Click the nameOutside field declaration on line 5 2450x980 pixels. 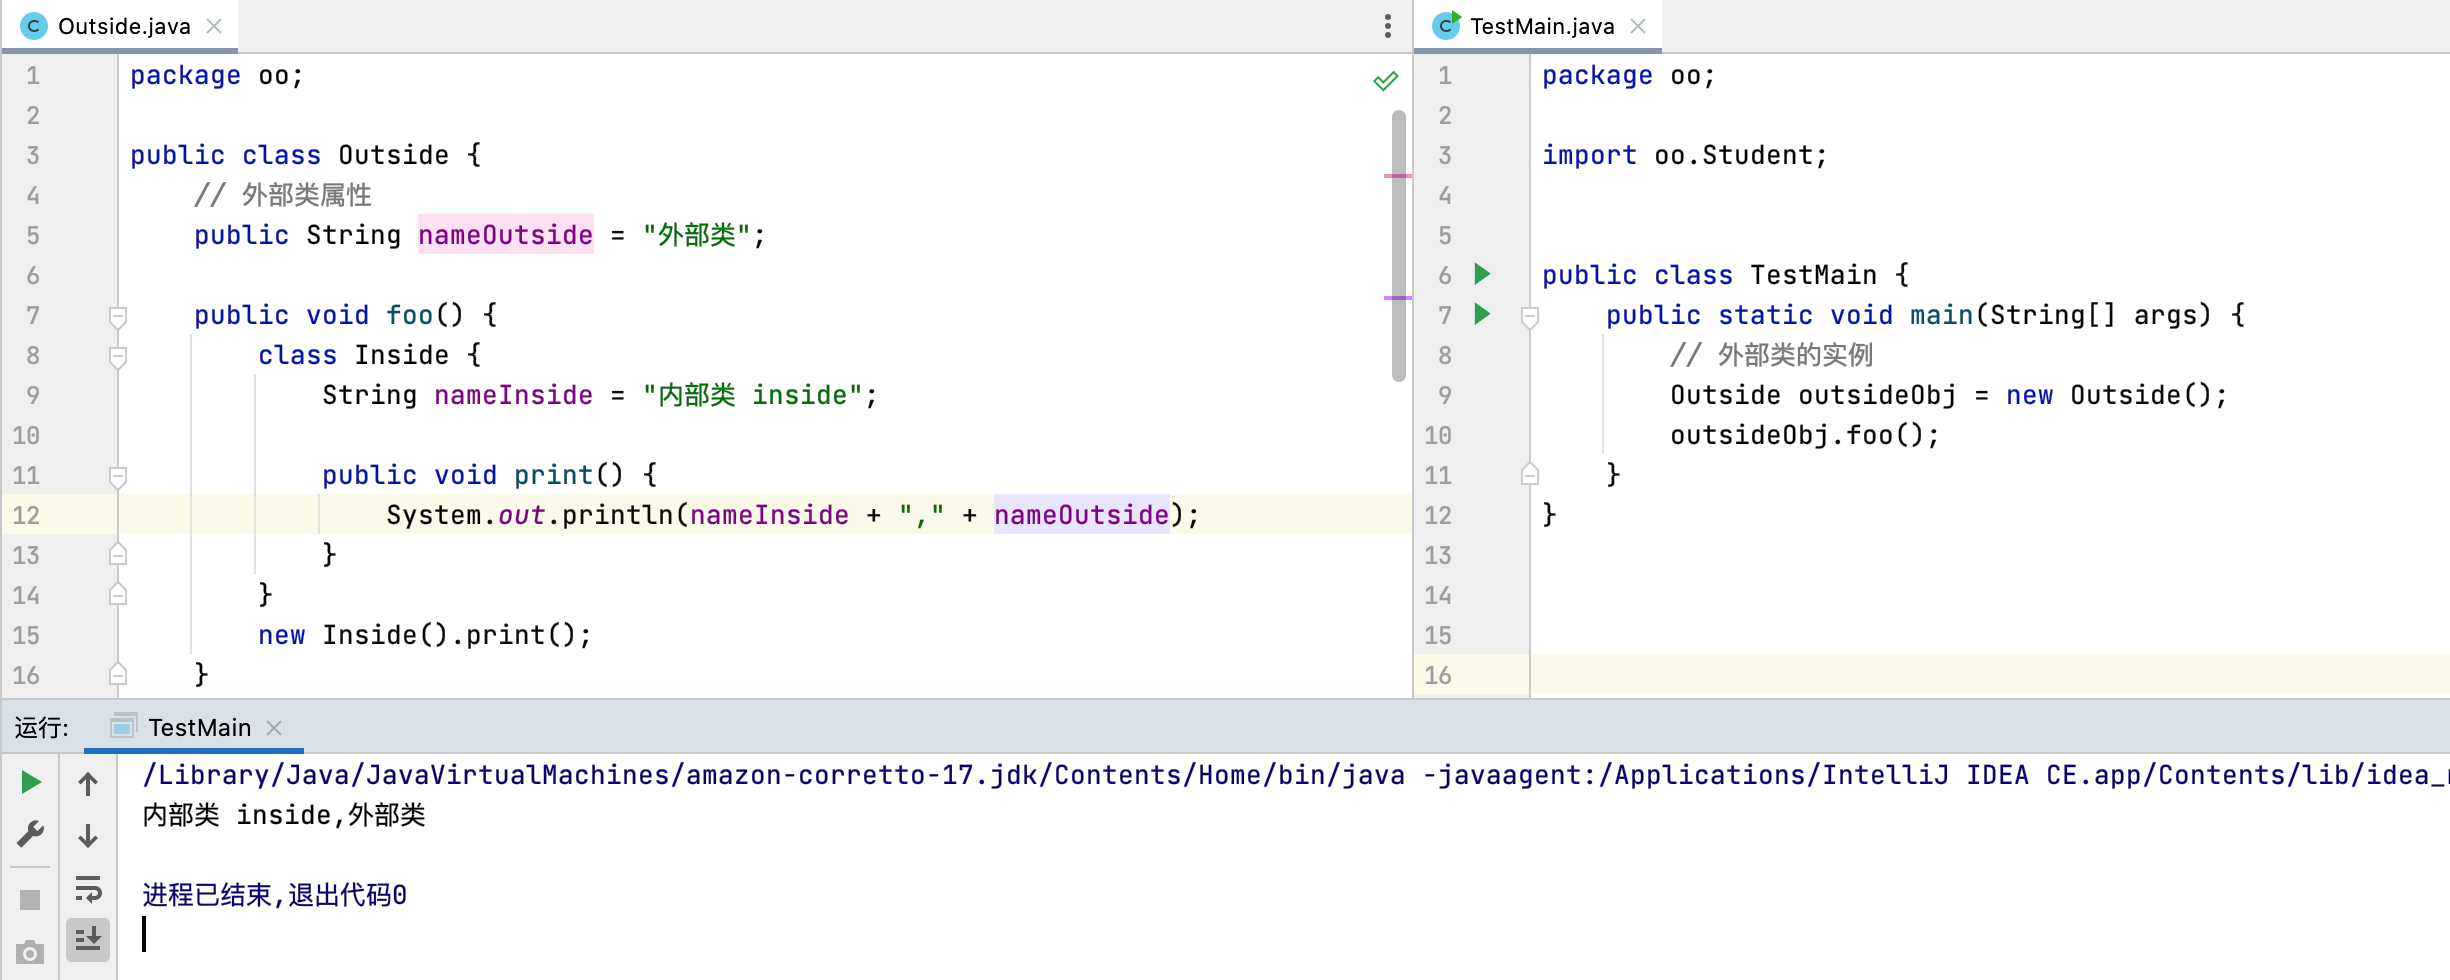505,235
